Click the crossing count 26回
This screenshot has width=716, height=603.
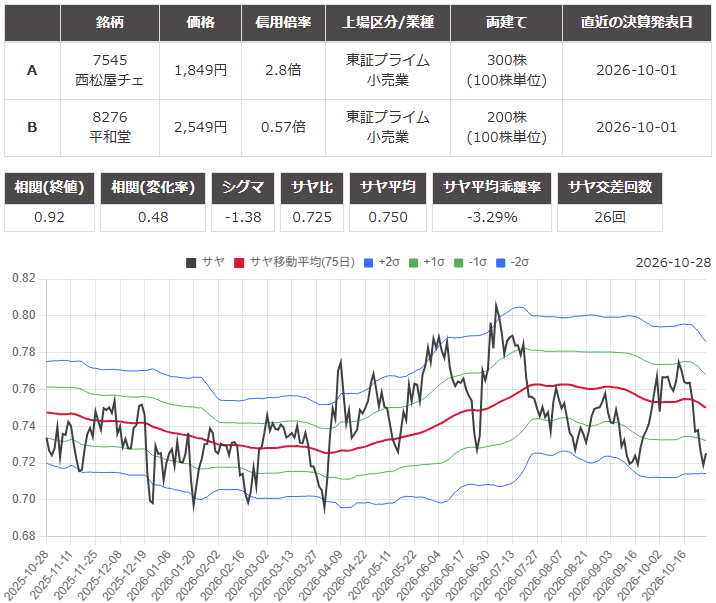click(x=610, y=217)
